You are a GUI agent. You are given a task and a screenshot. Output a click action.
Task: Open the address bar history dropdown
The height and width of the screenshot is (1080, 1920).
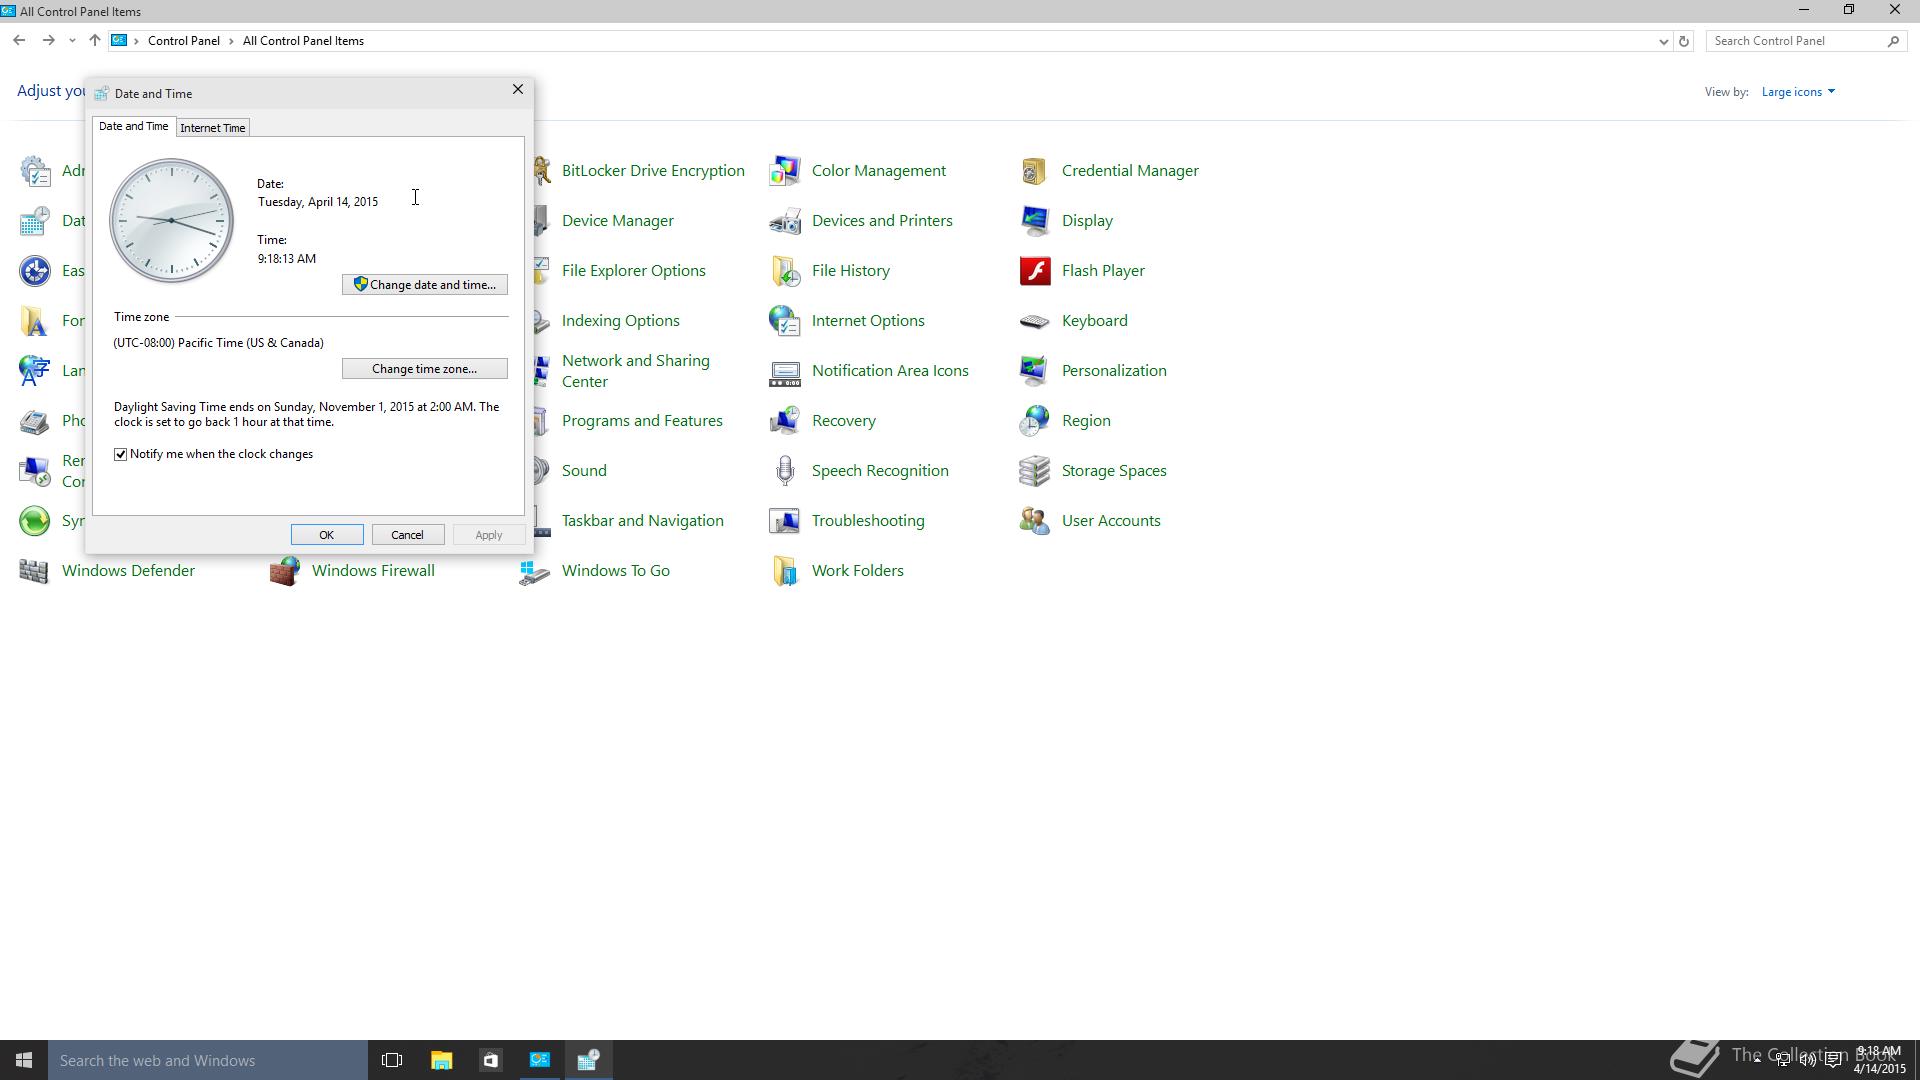1663,41
